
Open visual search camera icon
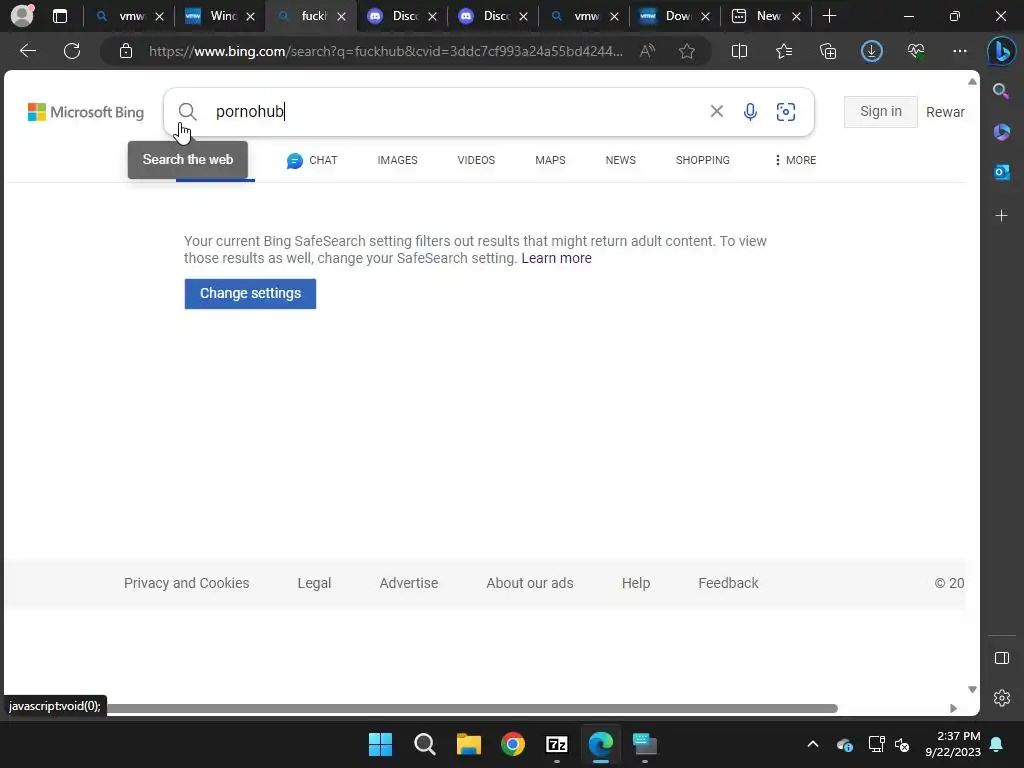click(786, 112)
